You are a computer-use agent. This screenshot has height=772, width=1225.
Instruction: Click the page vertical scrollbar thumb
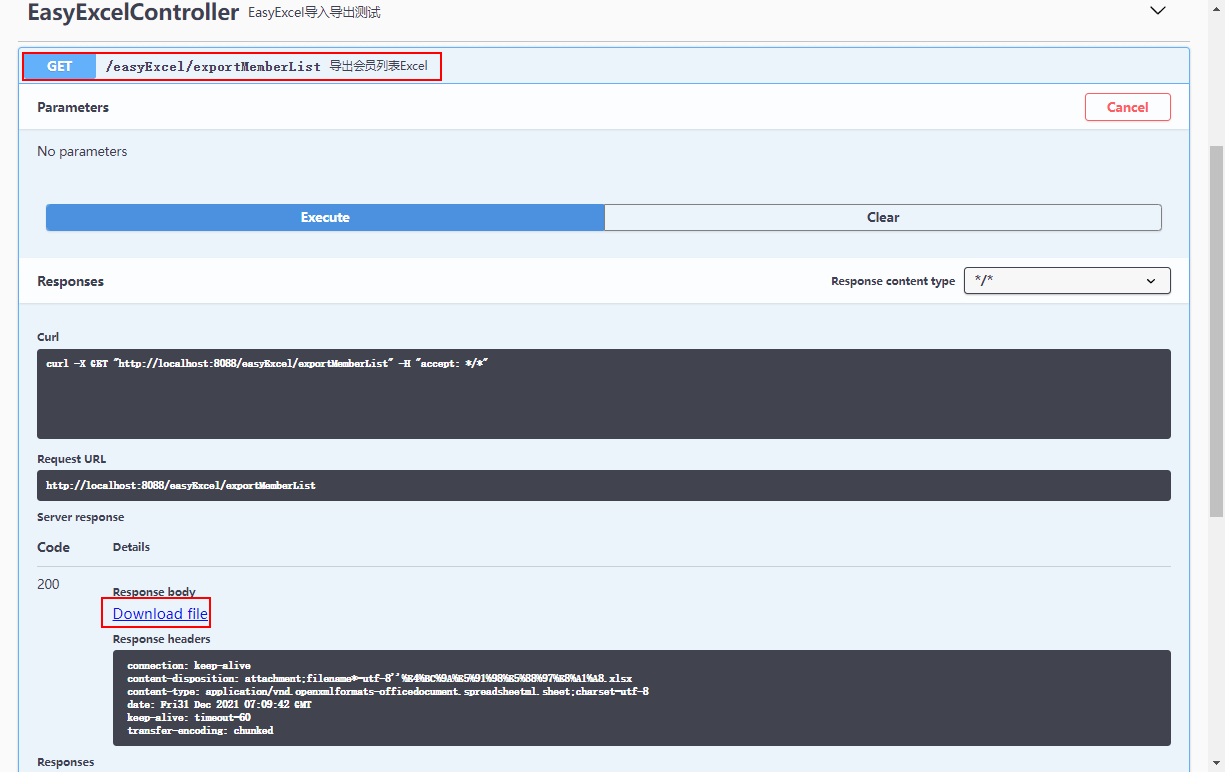(x=1216, y=330)
